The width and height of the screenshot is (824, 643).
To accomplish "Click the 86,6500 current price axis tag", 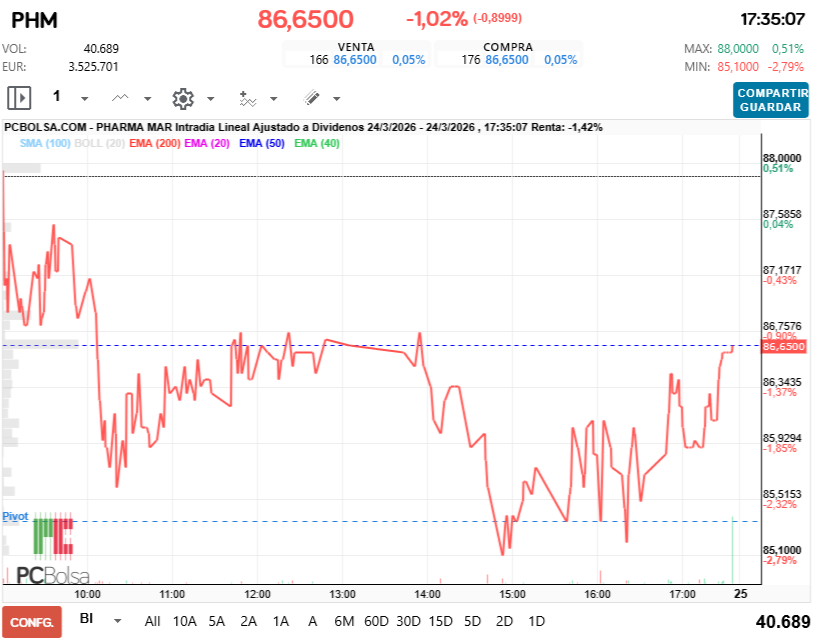I will tap(784, 347).
